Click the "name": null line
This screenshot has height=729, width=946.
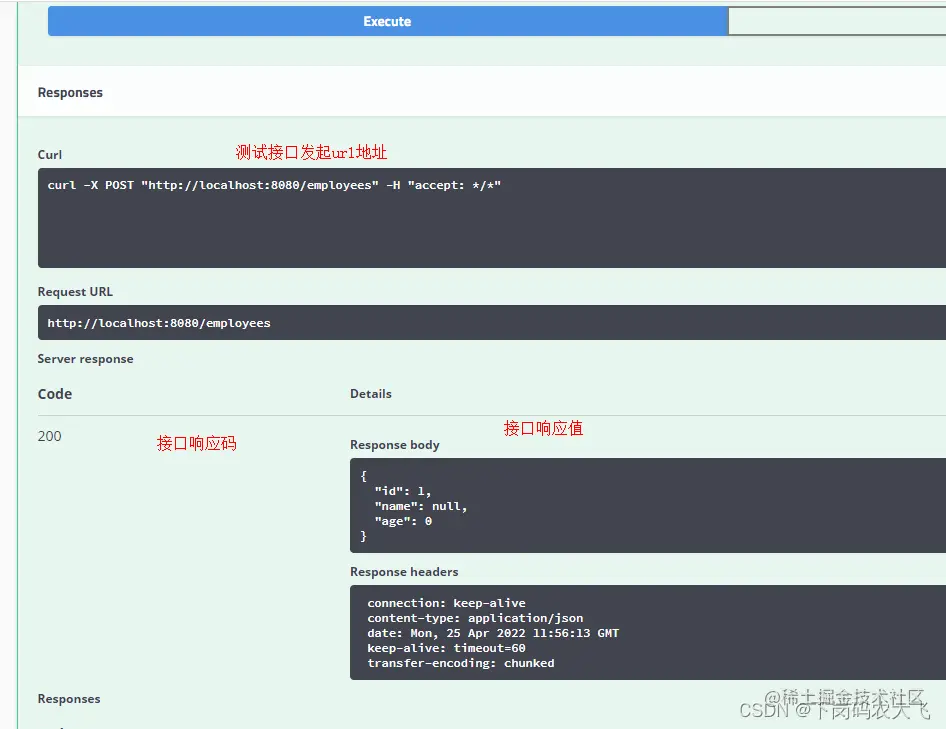pos(421,506)
